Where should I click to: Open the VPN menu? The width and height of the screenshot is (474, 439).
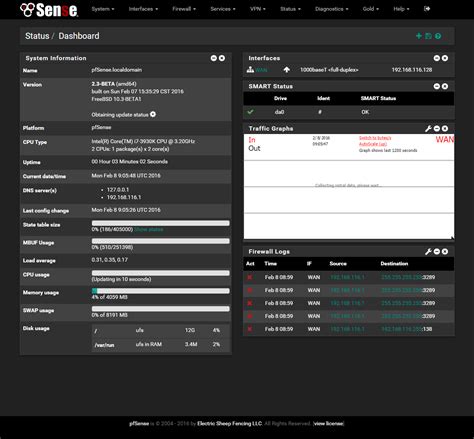tap(258, 9)
